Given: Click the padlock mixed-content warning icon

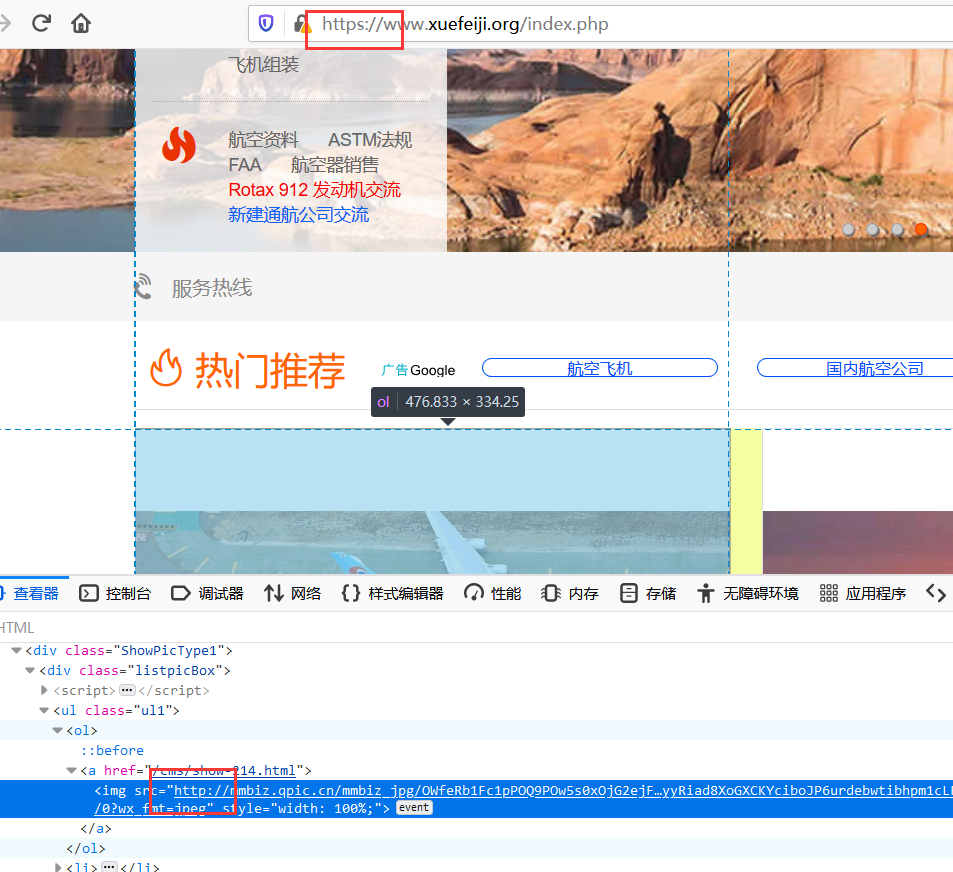Looking at the screenshot, I should [299, 24].
